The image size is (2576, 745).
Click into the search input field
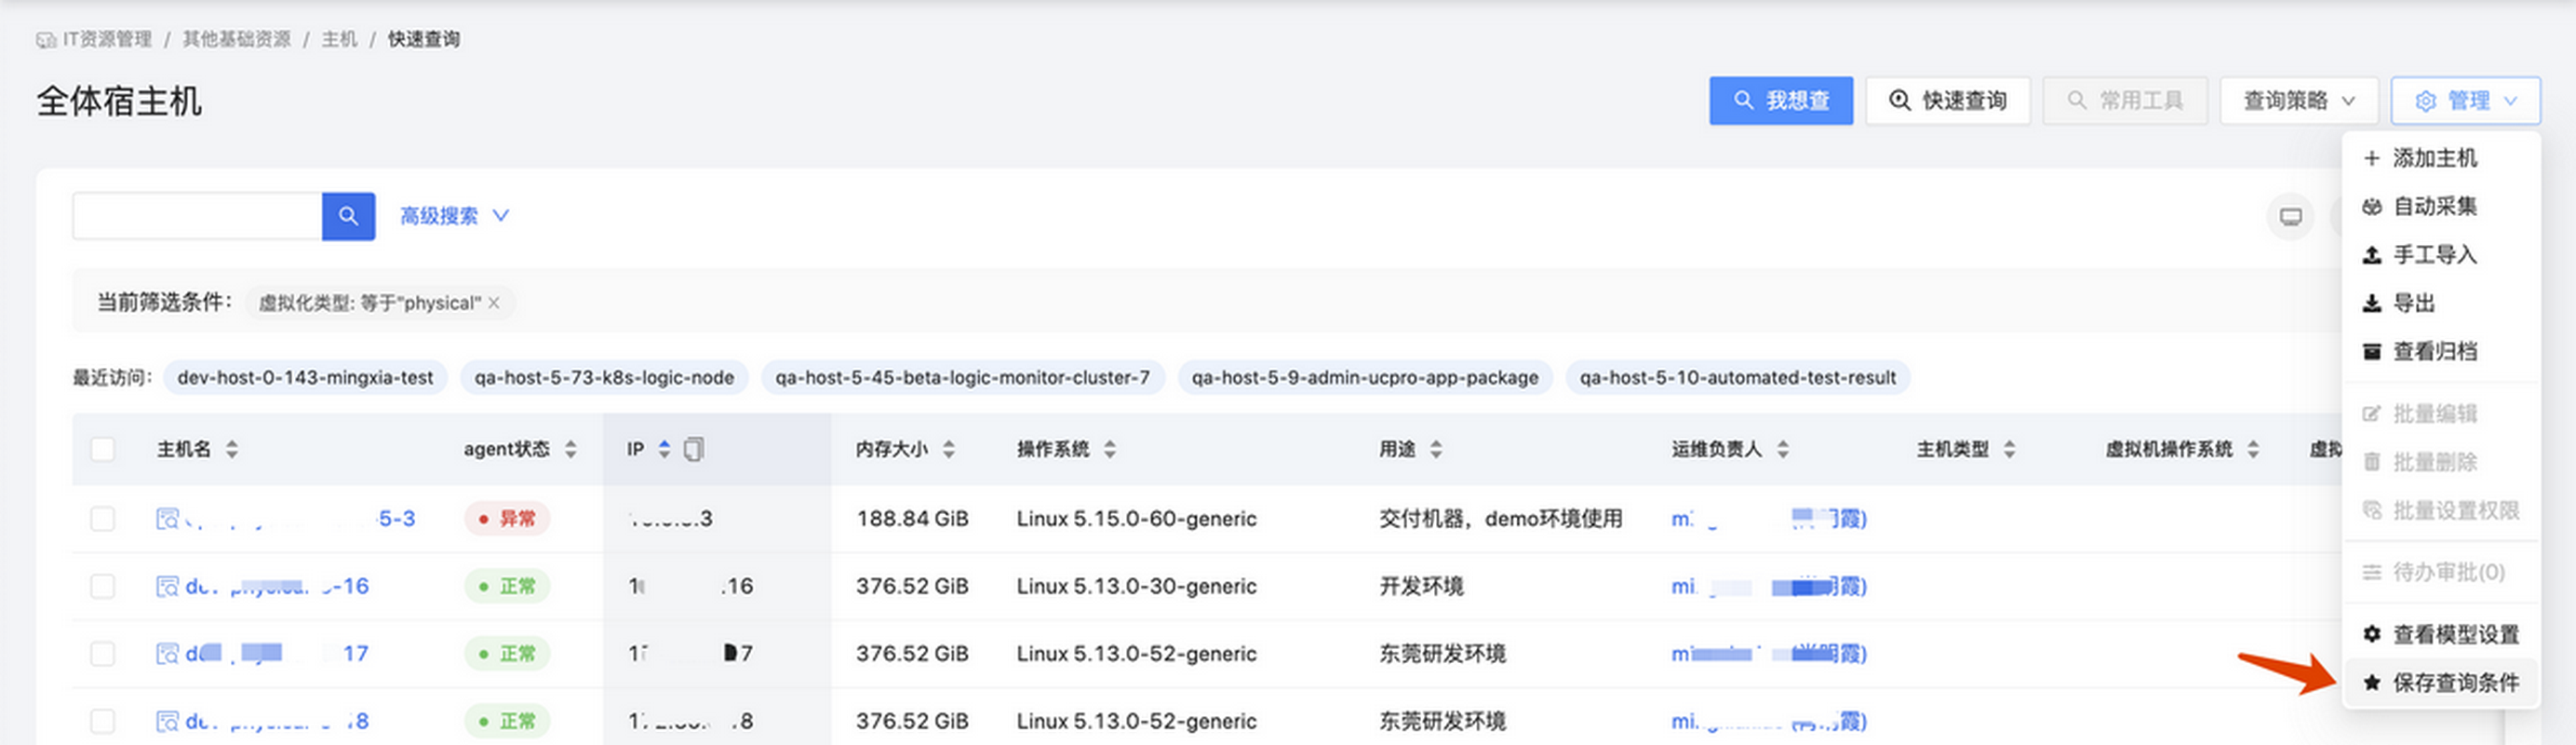197,216
